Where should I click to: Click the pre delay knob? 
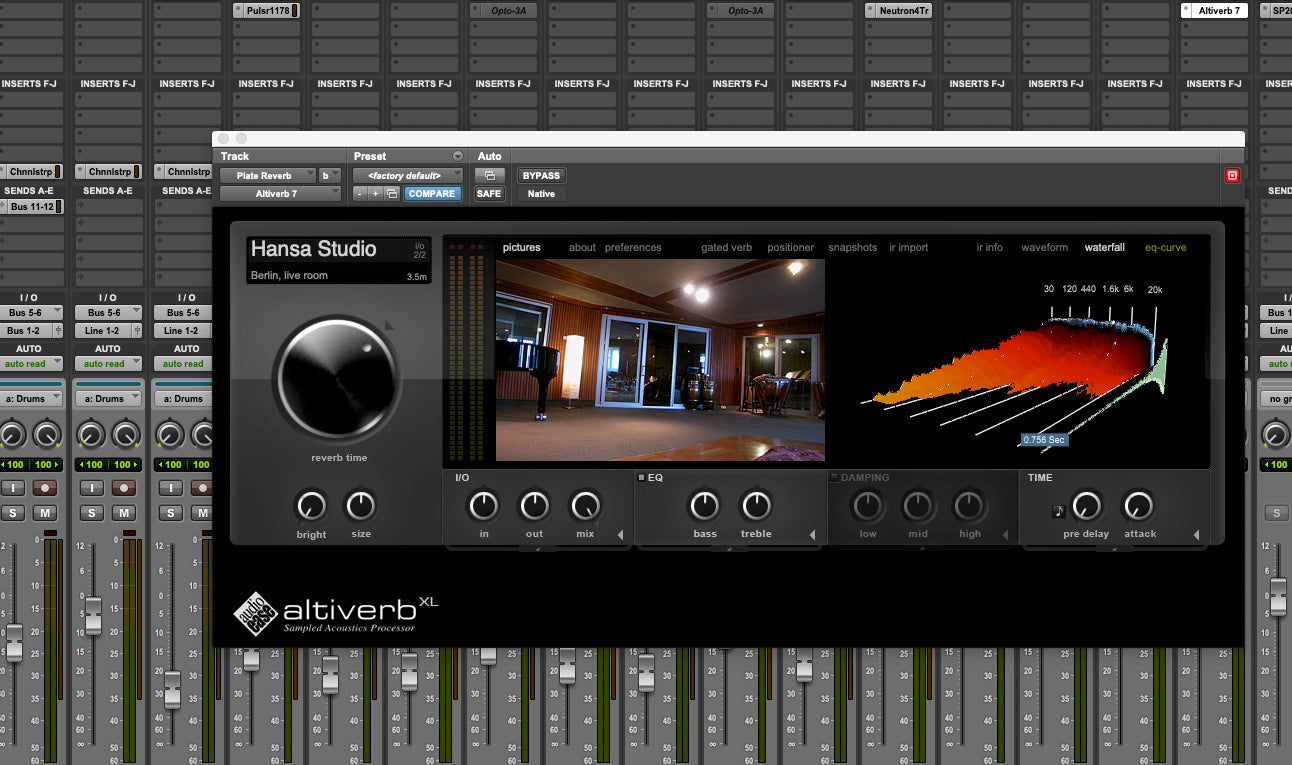pos(1087,506)
